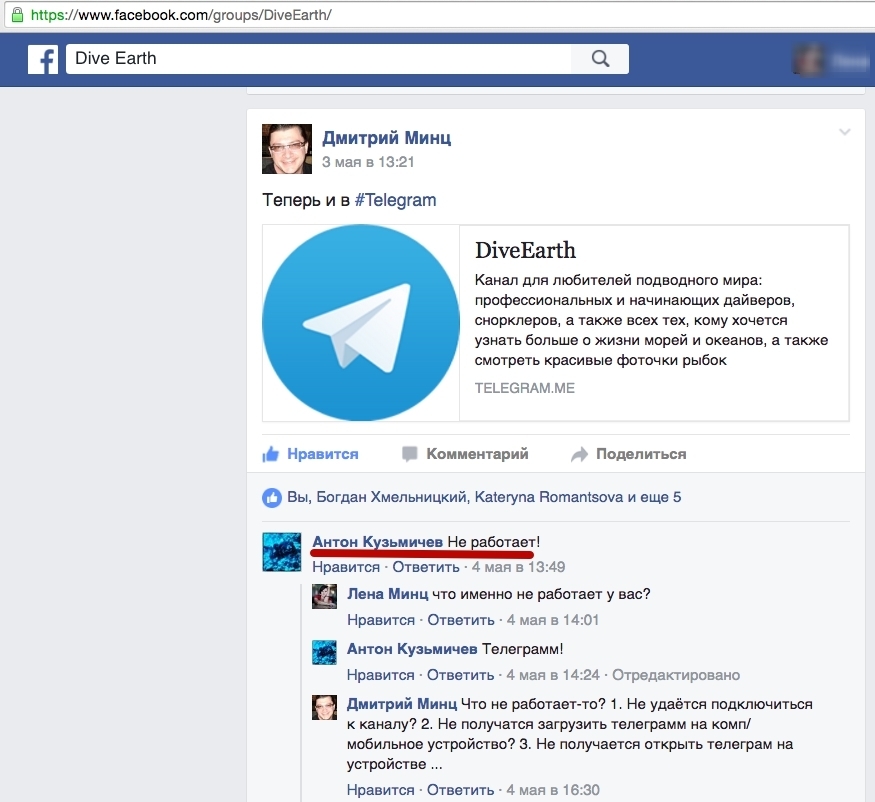Open the #Telegram hashtag link
The height and width of the screenshot is (802, 875).
click(395, 200)
